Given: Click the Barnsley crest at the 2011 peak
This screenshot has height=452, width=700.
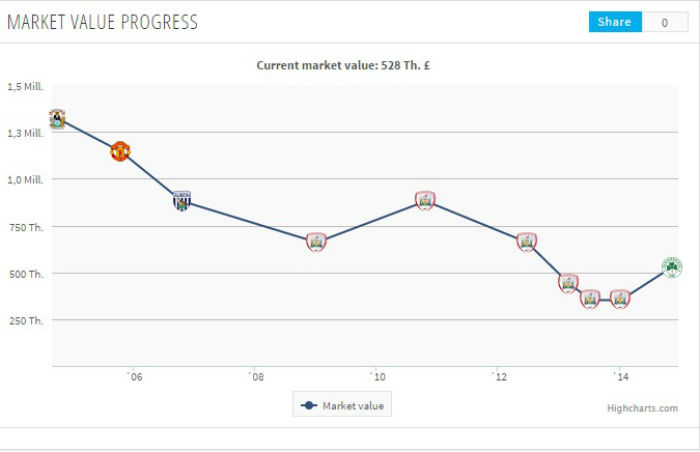Looking at the screenshot, I should 425,201.
